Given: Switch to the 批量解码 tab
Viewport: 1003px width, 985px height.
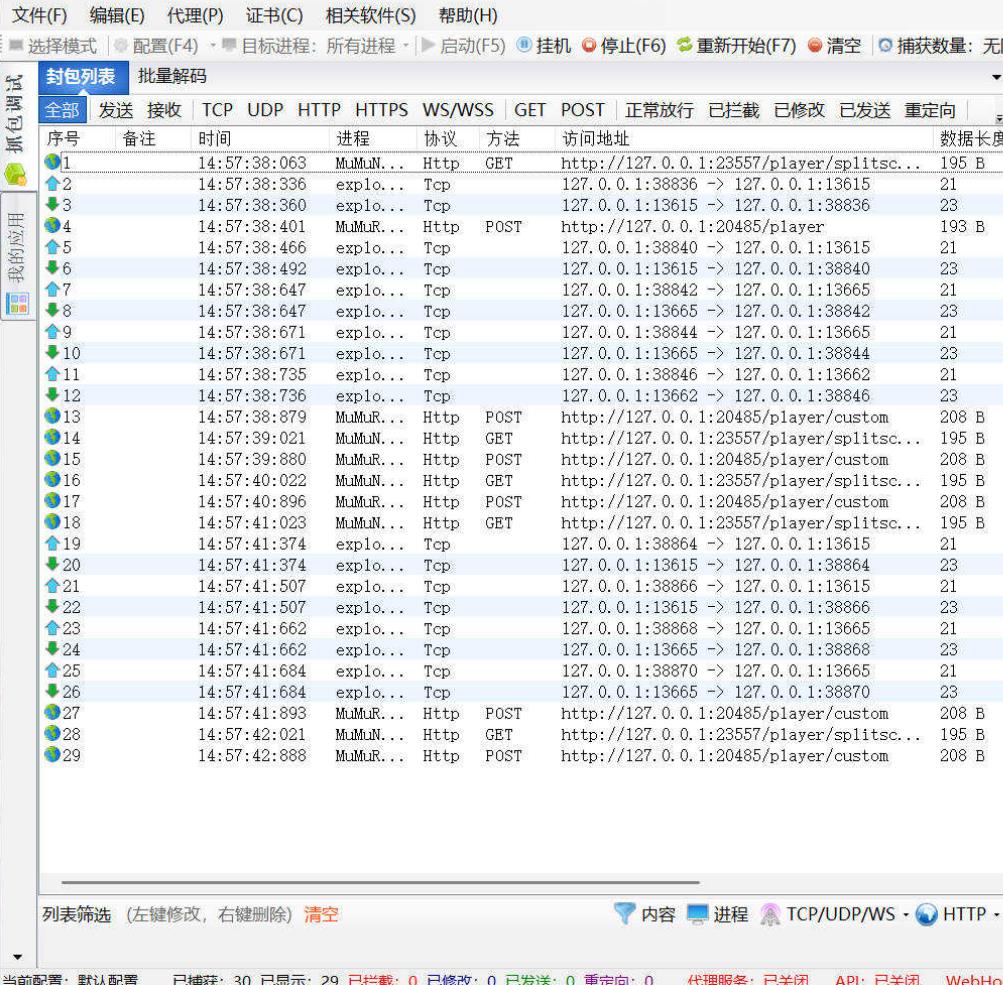Looking at the screenshot, I should pos(172,77).
